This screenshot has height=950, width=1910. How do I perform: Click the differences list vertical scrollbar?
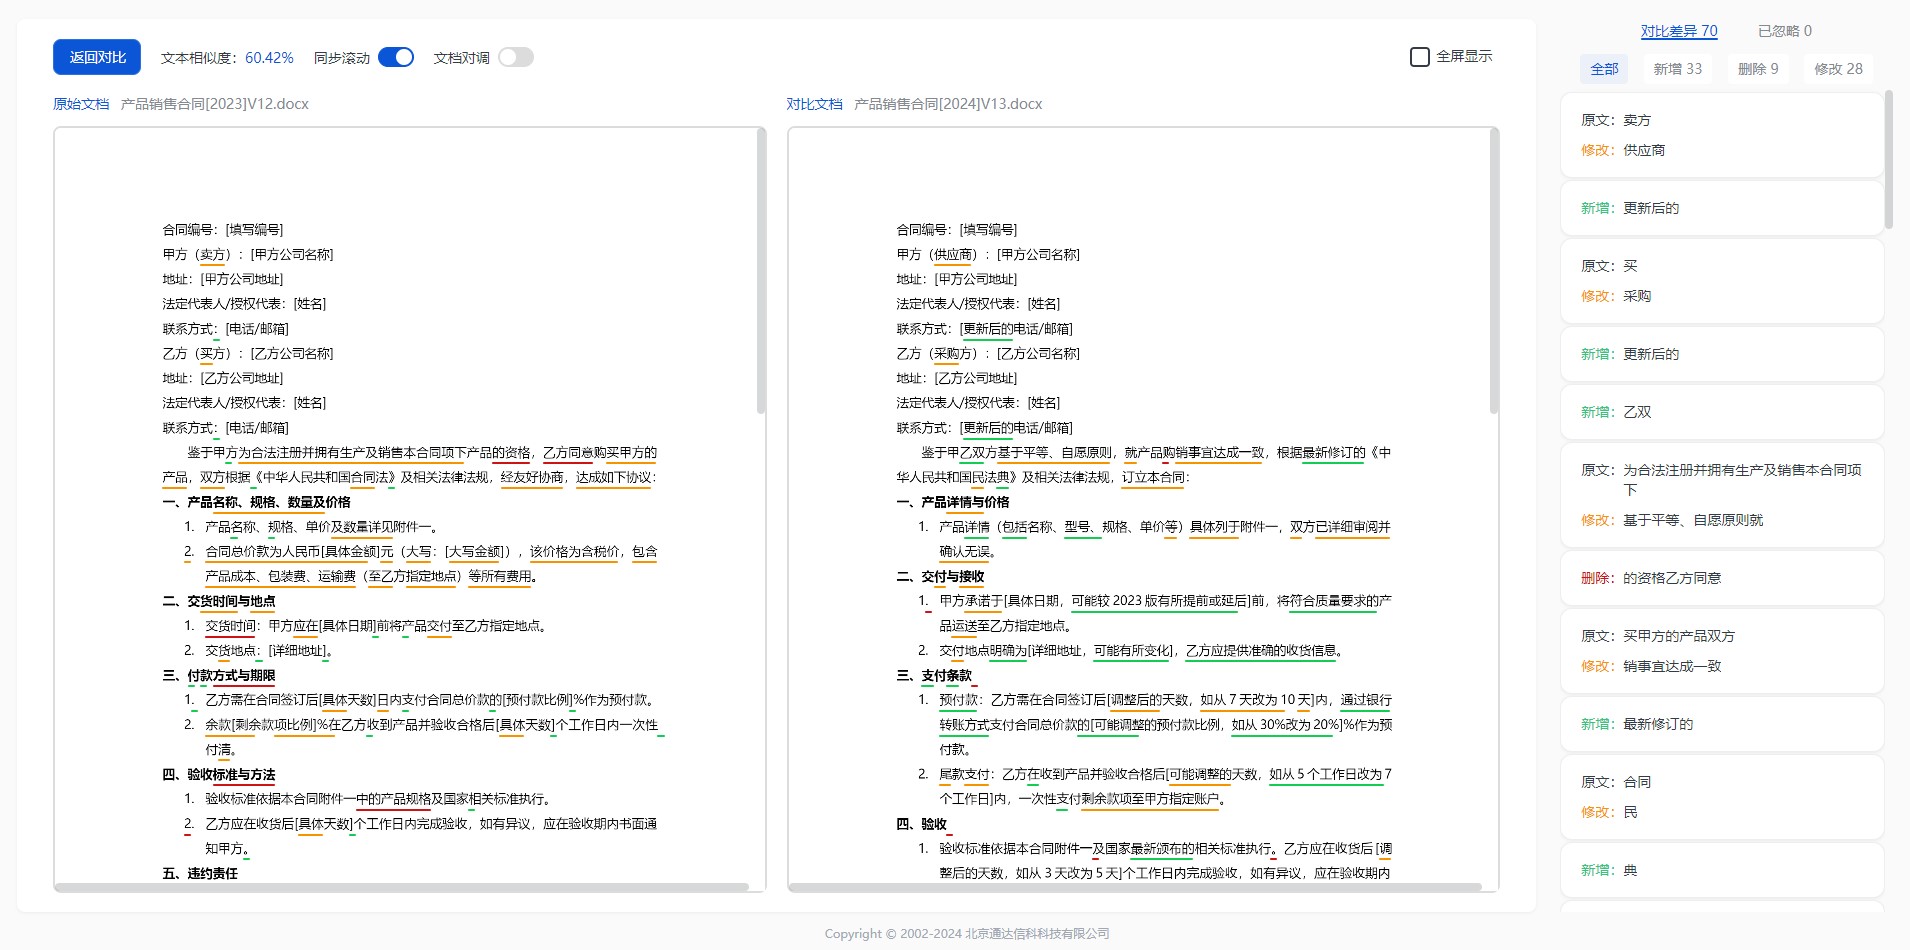[x=1888, y=160]
